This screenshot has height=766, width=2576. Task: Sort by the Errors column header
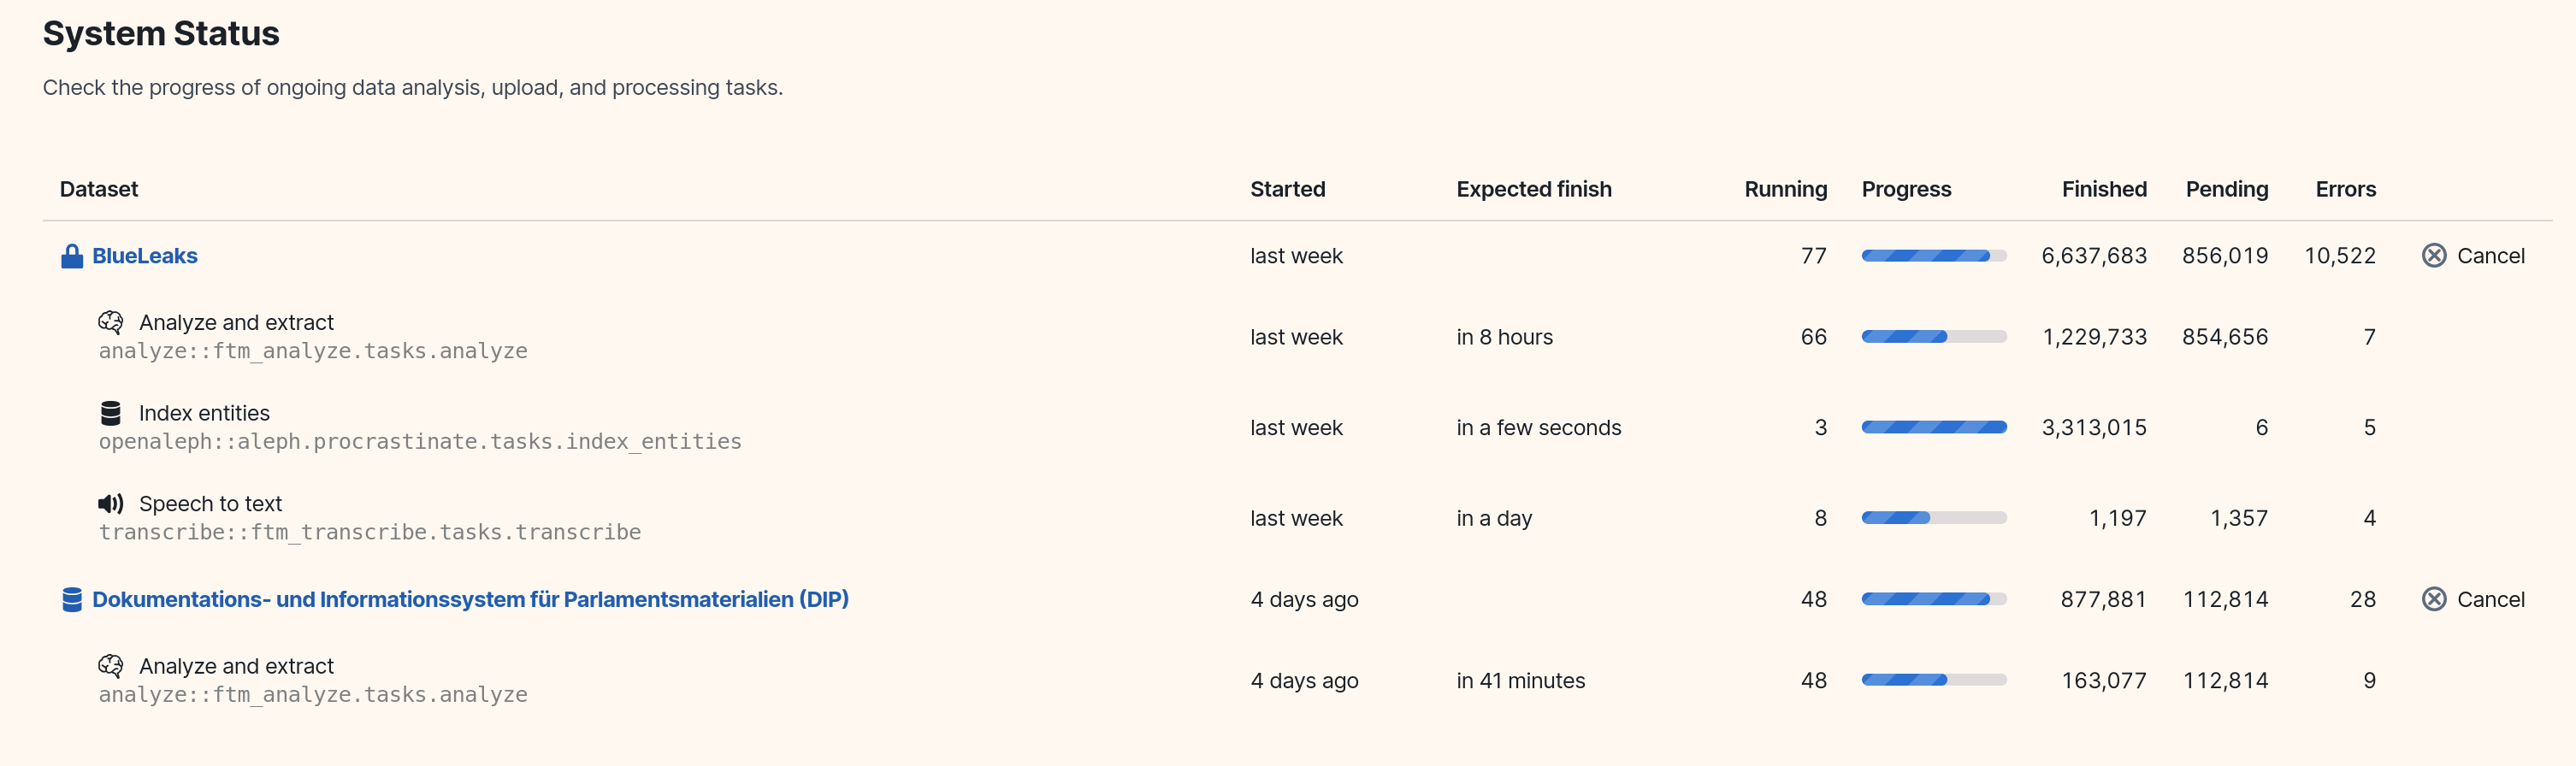[x=2345, y=188]
